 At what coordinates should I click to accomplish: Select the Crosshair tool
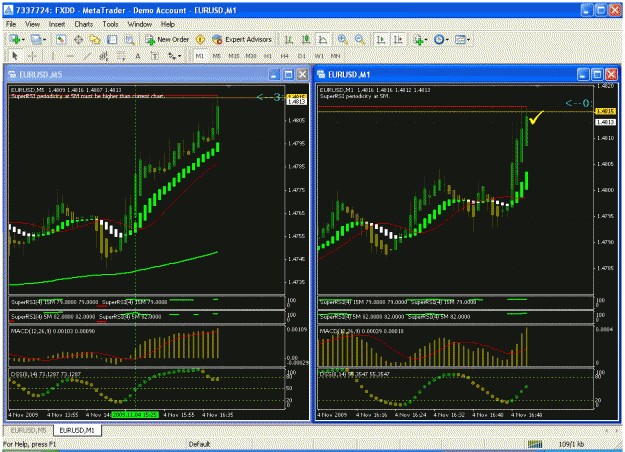coord(33,56)
